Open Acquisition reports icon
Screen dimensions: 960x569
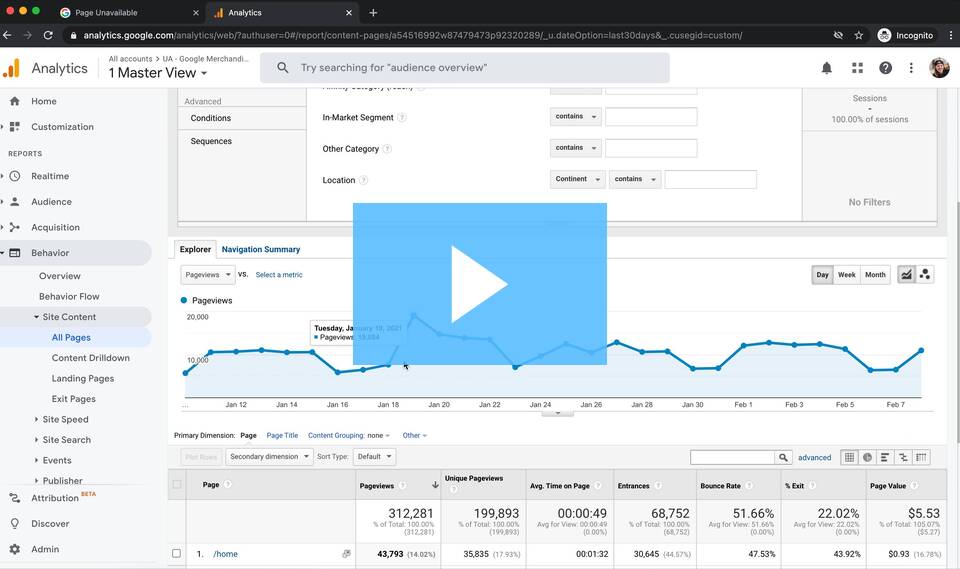(x=15, y=227)
